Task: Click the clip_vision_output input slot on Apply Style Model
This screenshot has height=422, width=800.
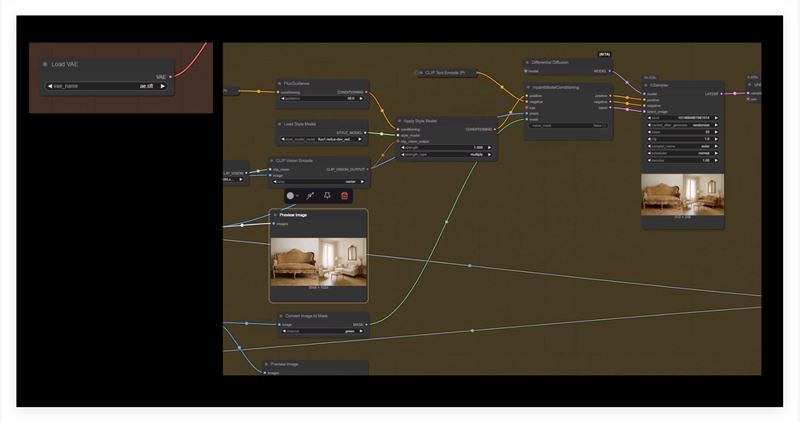Action: click(x=398, y=141)
